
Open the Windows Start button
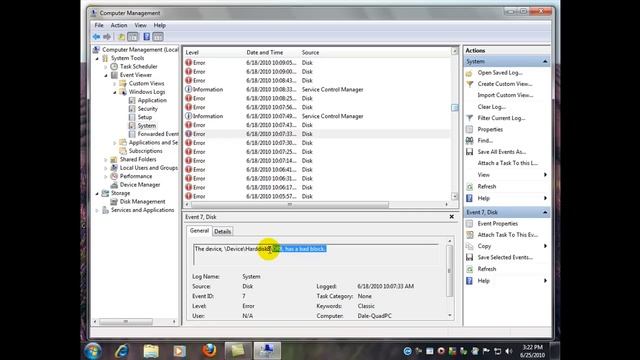(x=93, y=351)
